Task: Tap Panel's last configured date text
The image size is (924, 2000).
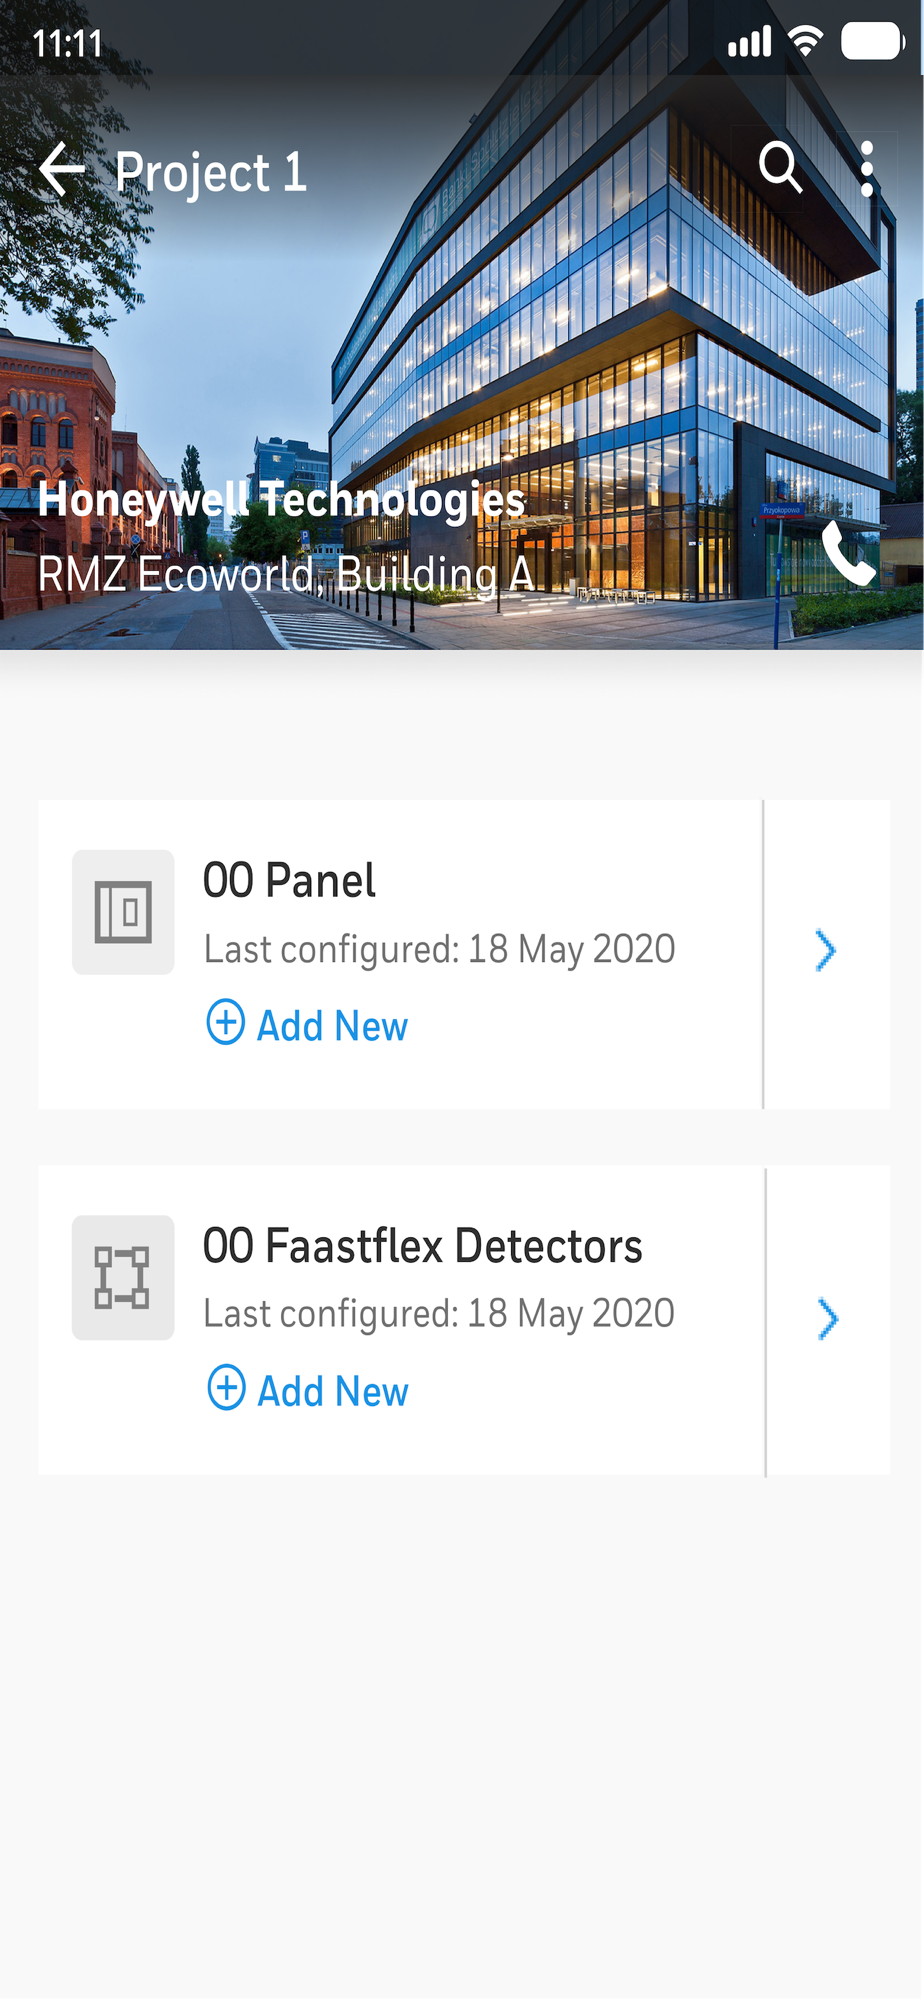Action: [439, 949]
